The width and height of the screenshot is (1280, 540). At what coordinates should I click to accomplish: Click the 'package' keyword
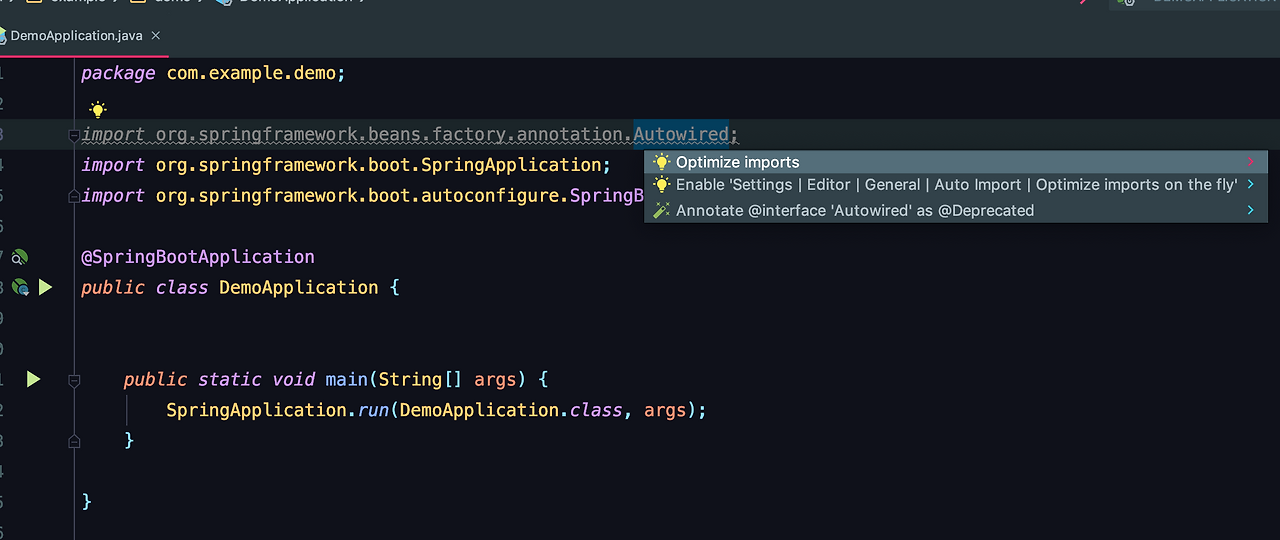118,74
